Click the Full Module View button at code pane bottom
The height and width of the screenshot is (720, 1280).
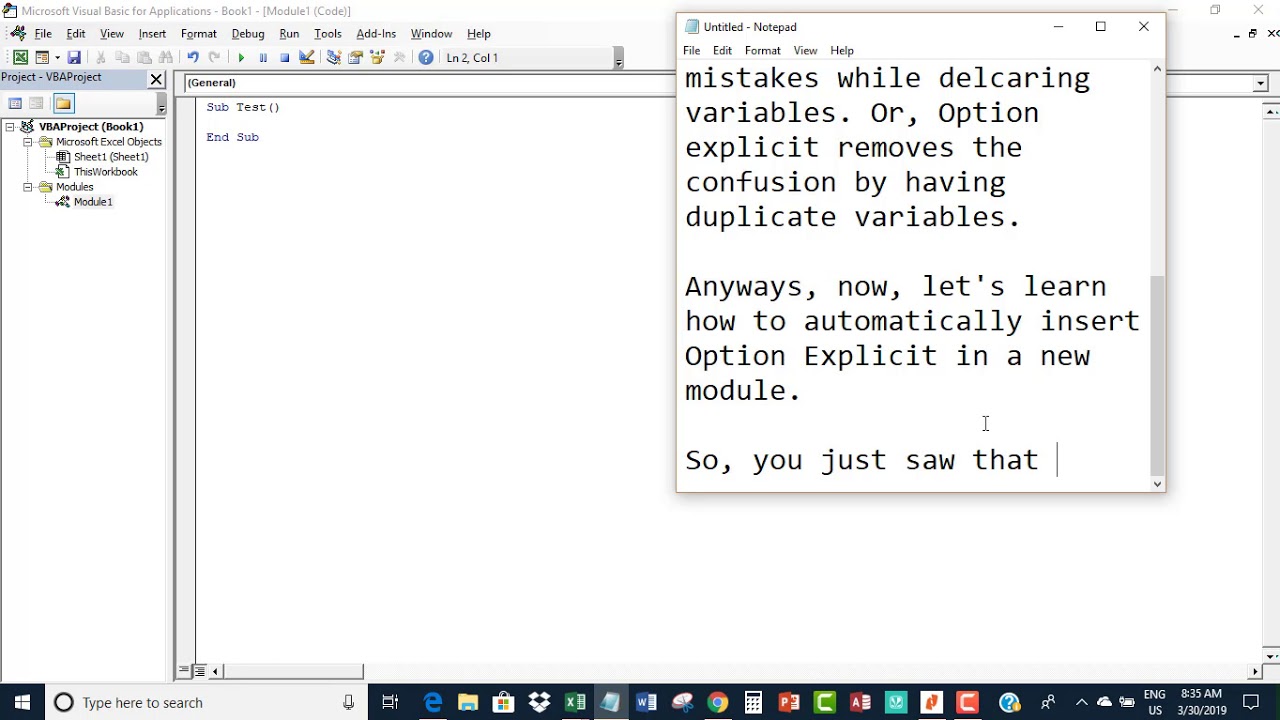click(199, 672)
